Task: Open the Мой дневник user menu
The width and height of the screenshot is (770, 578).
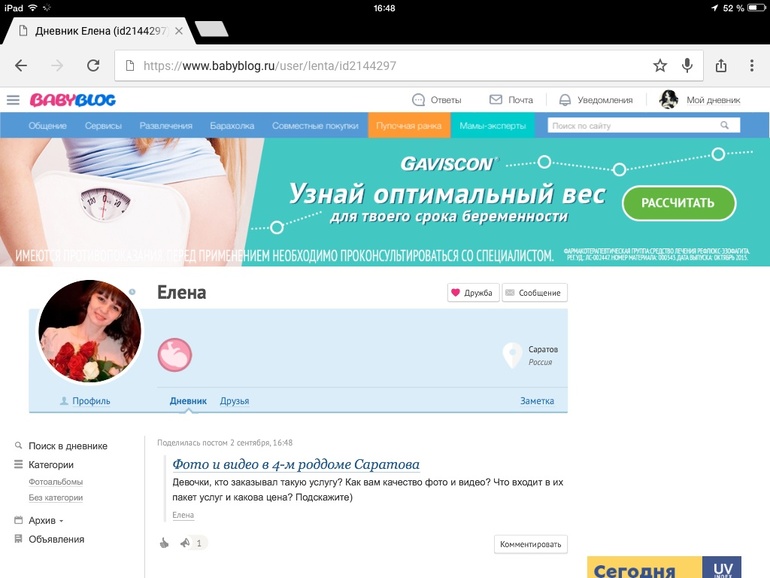Action: 700,100
